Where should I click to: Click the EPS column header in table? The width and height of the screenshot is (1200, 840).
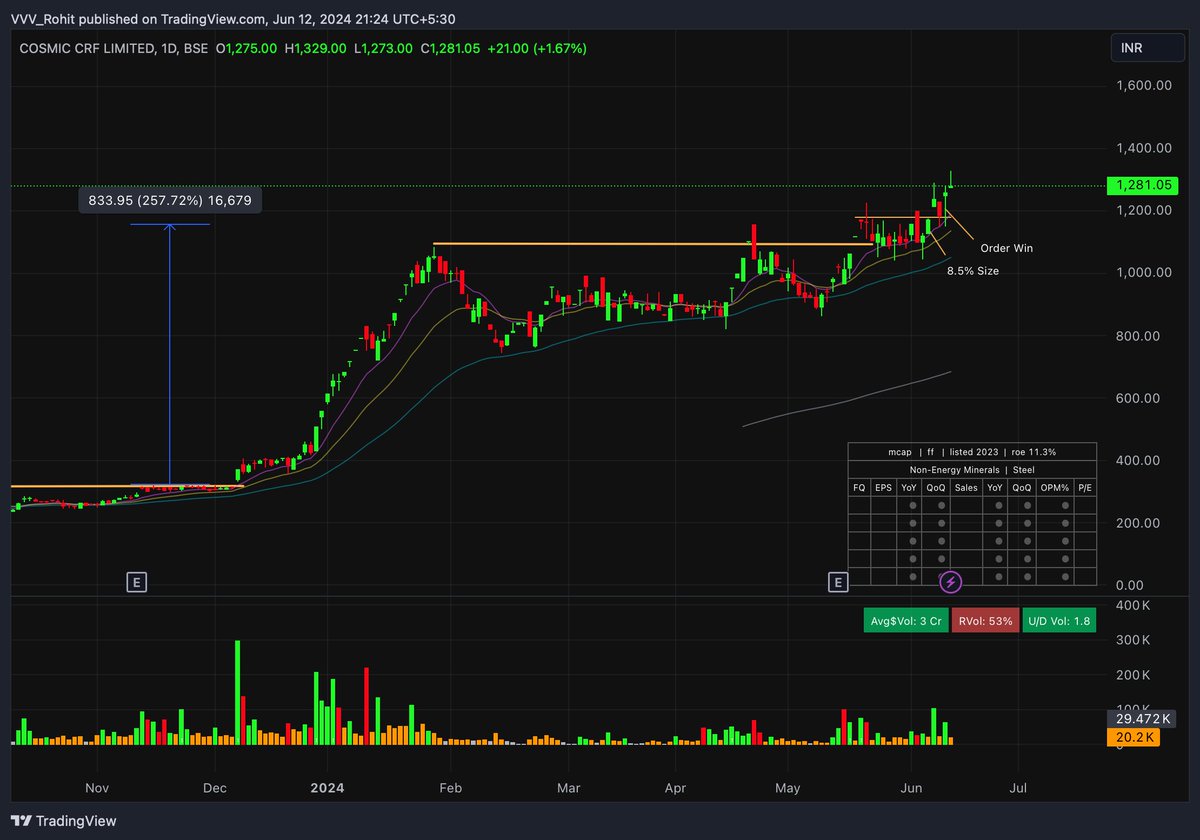883,487
